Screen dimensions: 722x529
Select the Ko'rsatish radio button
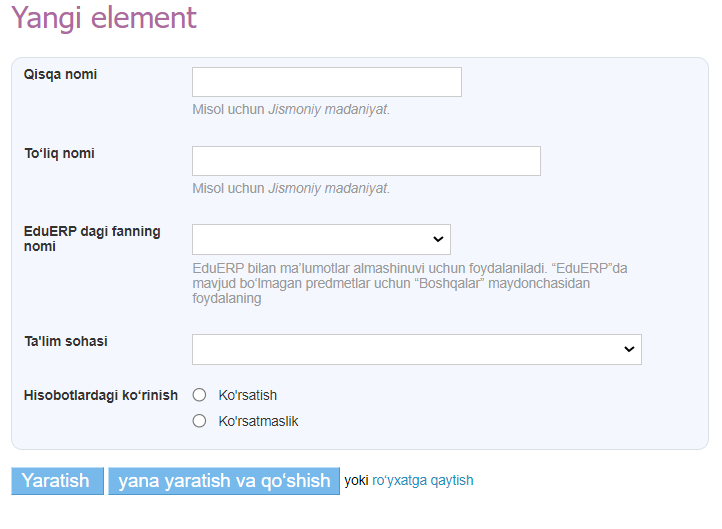[x=199, y=395]
